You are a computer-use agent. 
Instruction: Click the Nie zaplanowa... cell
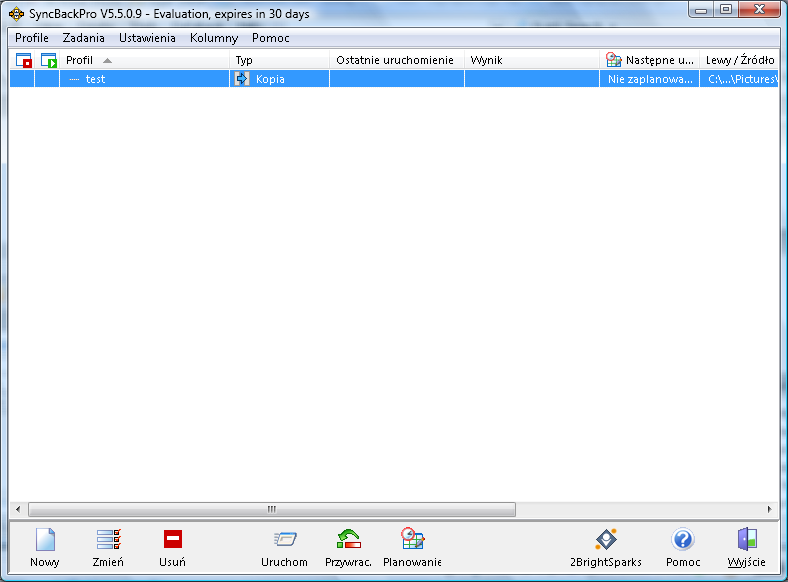[650, 79]
